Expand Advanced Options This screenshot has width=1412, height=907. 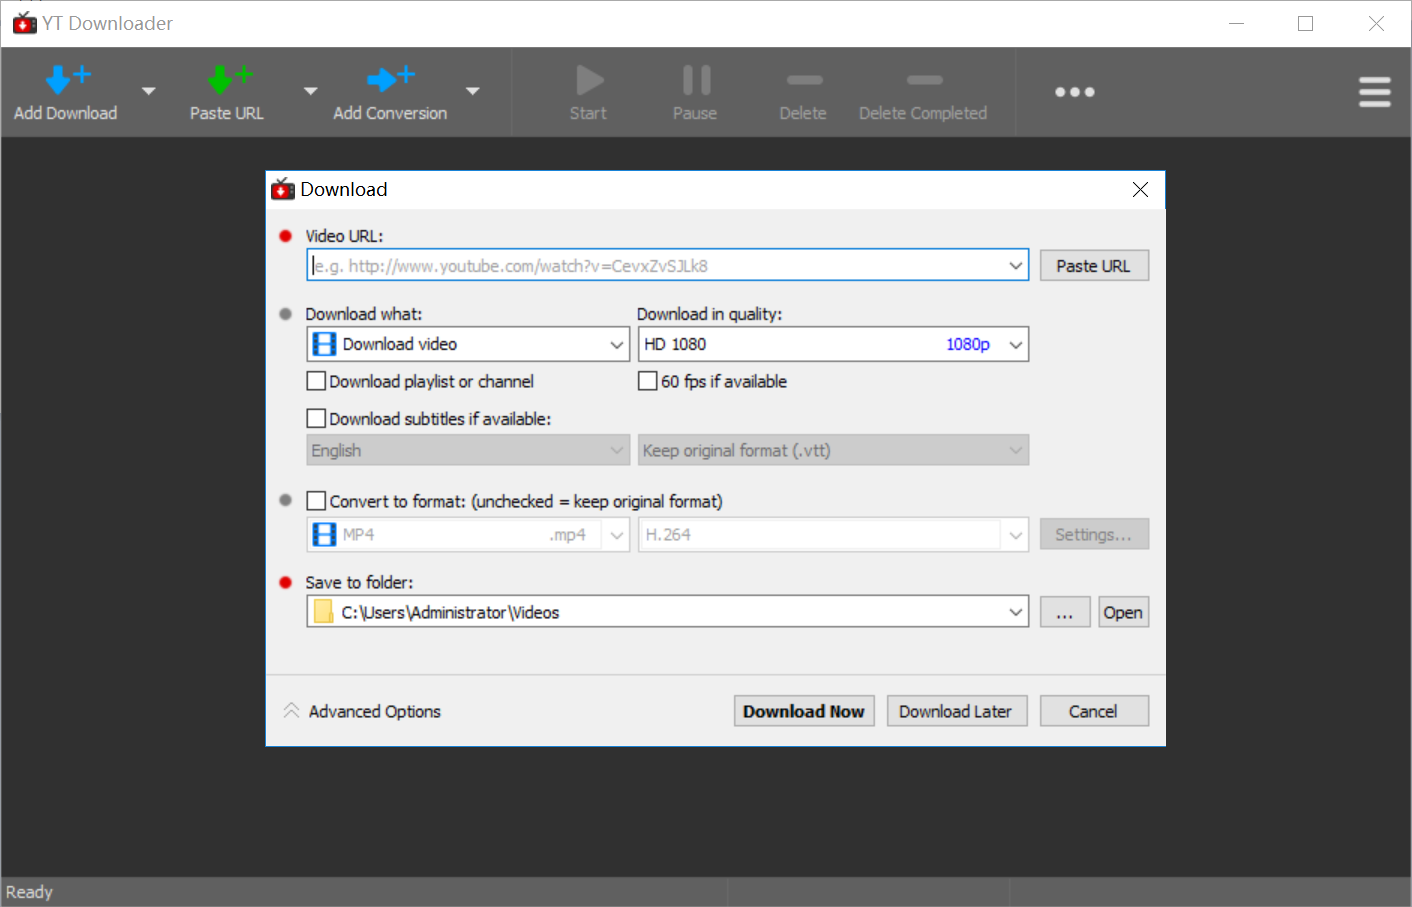[x=362, y=711]
